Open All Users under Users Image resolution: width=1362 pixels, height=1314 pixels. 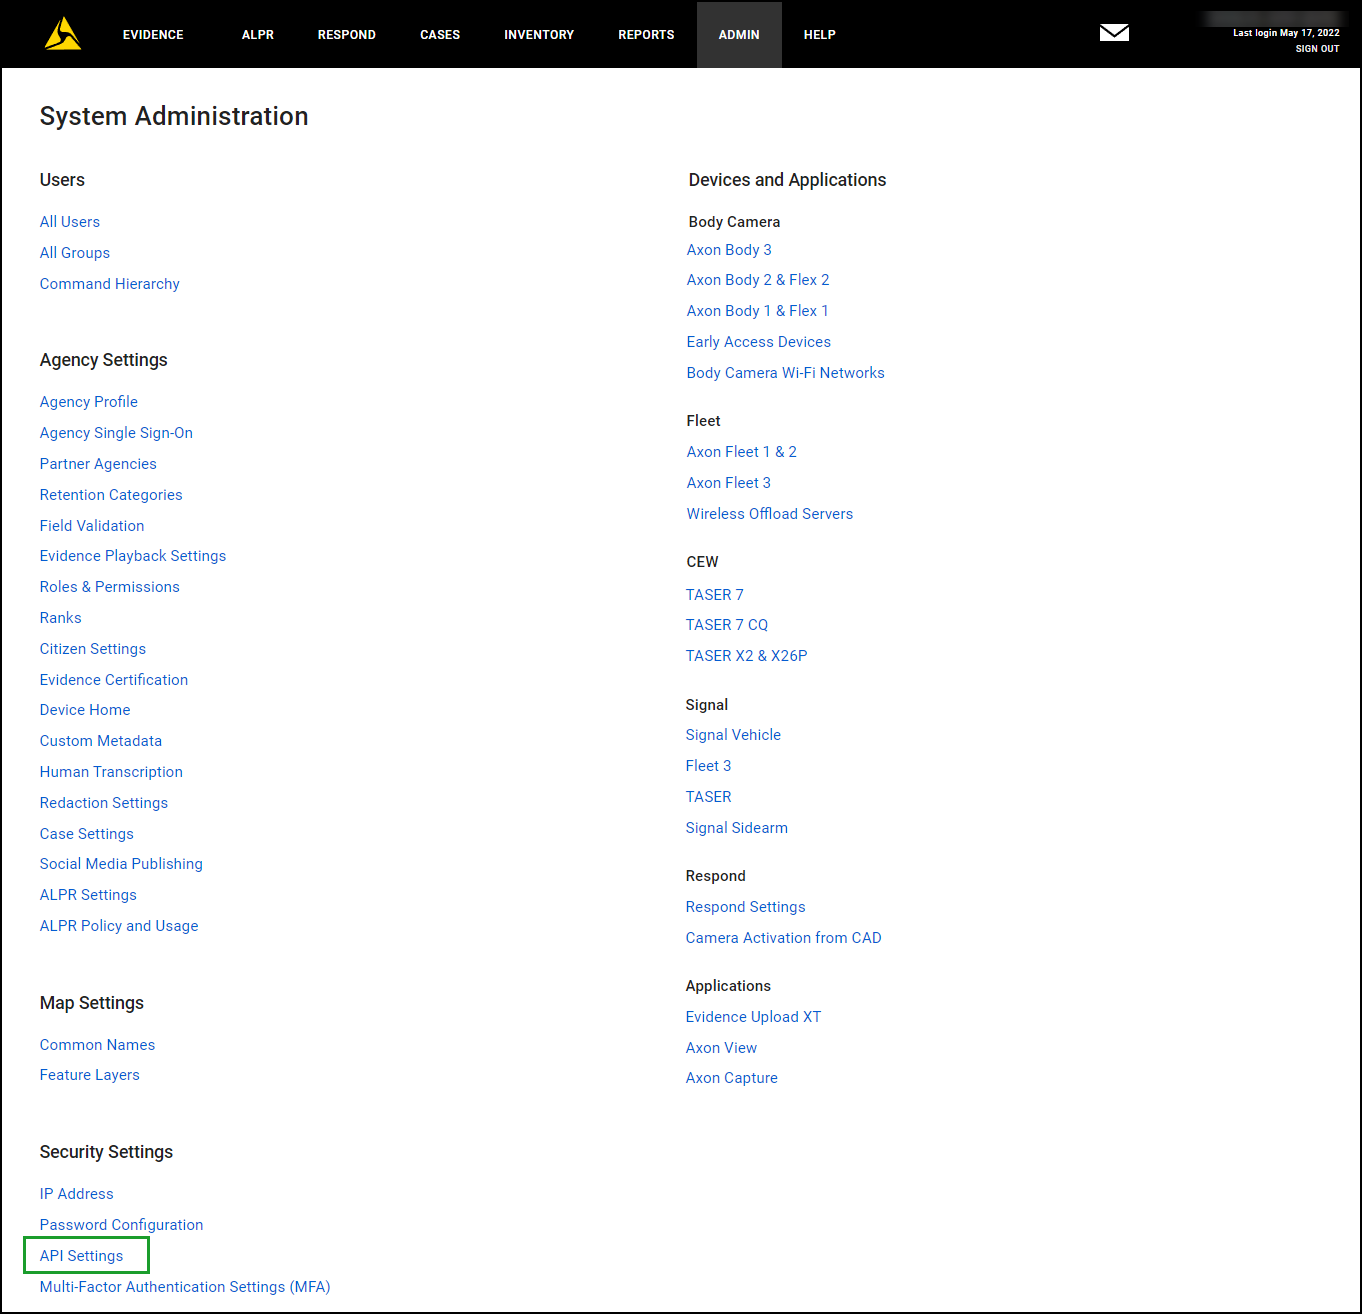tap(69, 221)
